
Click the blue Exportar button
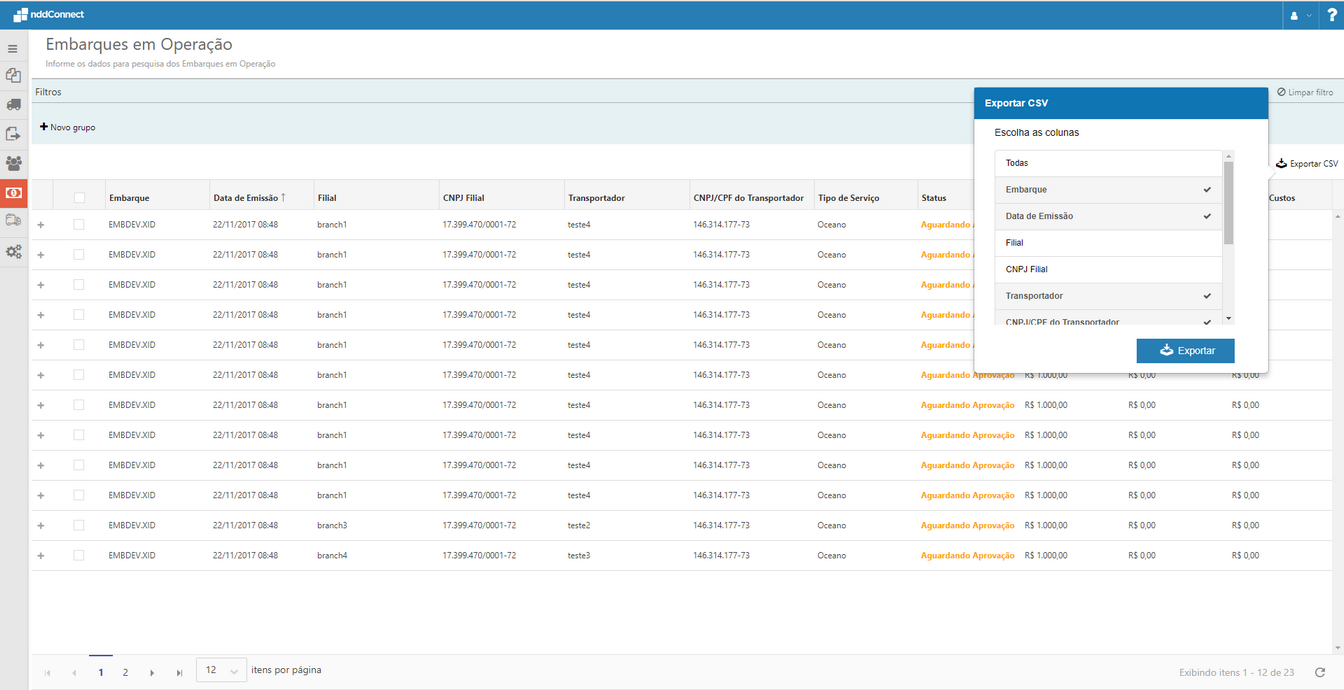click(x=1185, y=351)
